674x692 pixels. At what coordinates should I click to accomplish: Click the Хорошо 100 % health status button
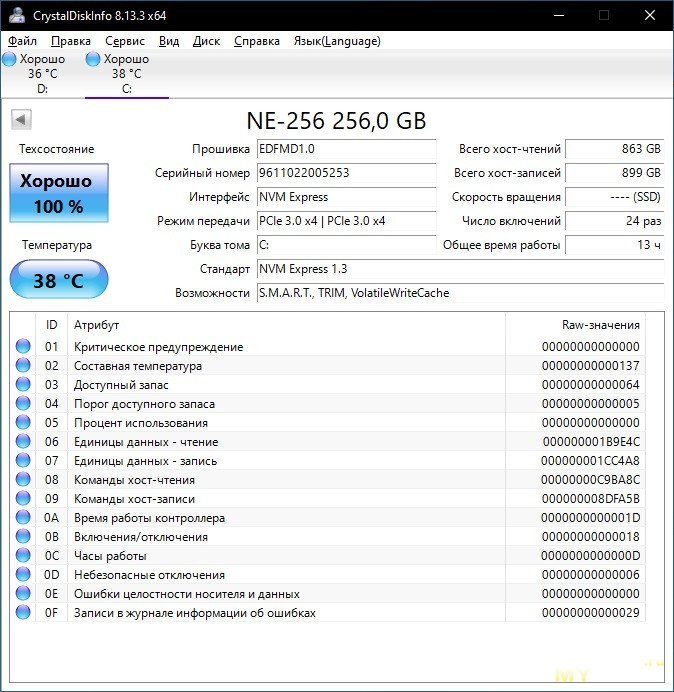pyautogui.click(x=58, y=193)
